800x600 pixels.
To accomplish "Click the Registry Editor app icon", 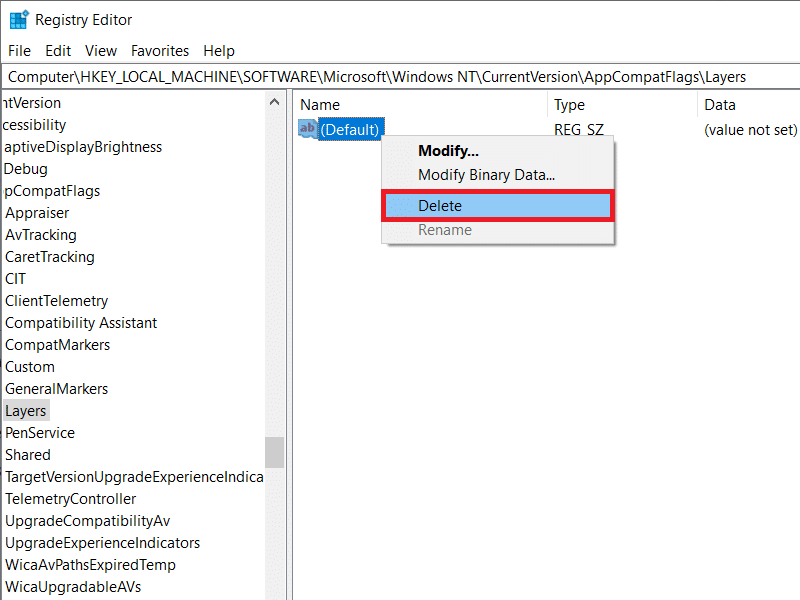I will click(18, 19).
